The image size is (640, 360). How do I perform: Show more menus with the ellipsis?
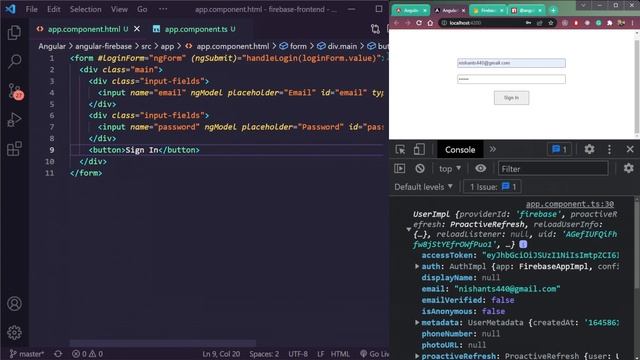click(x=163, y=9)
